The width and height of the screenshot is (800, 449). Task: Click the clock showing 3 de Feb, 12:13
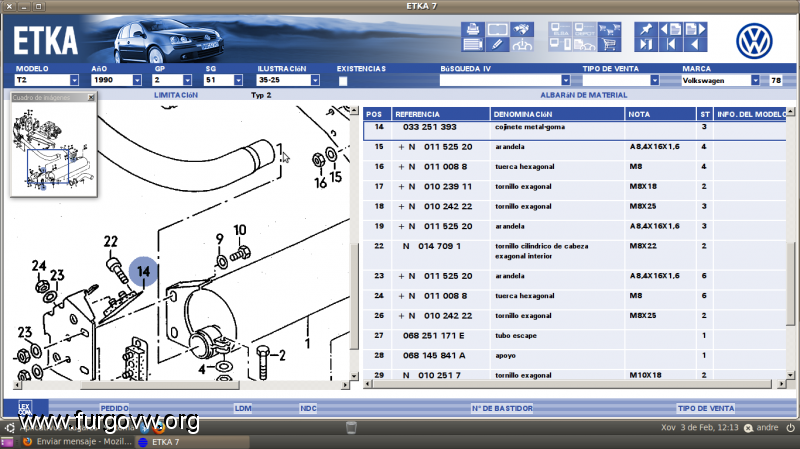699,428
